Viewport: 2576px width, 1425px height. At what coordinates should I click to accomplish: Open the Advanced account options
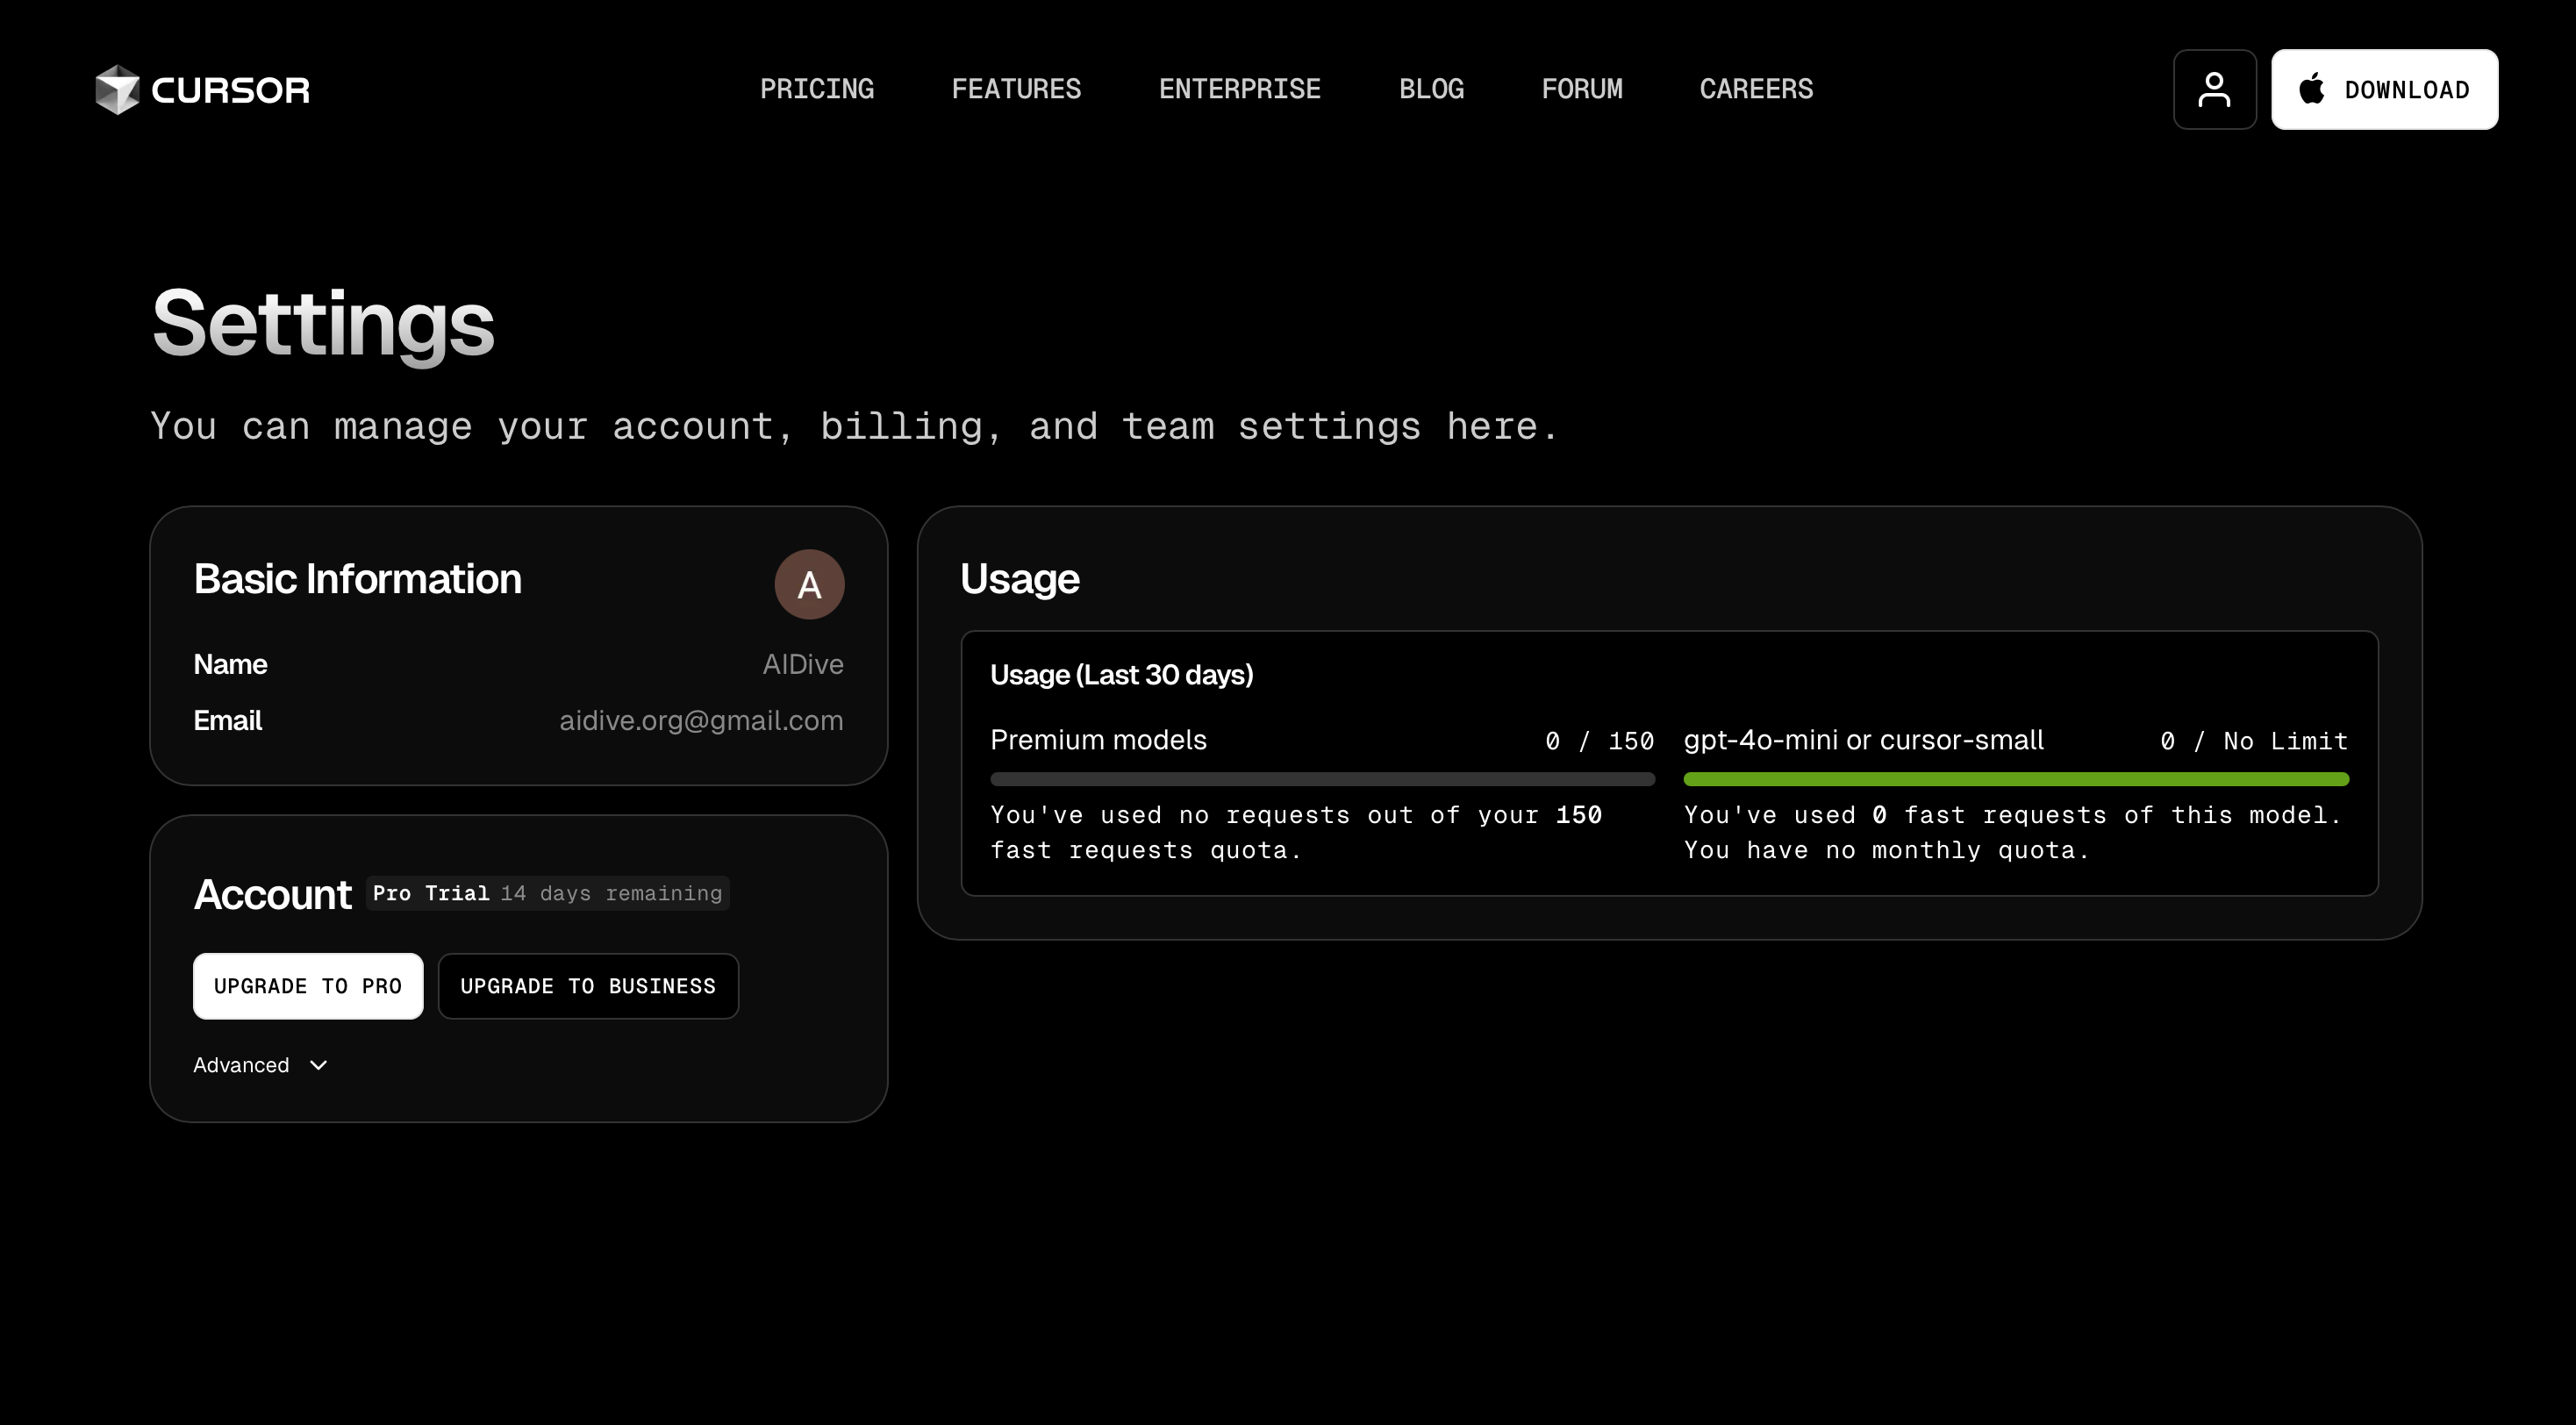click(x=260, y=1065)
